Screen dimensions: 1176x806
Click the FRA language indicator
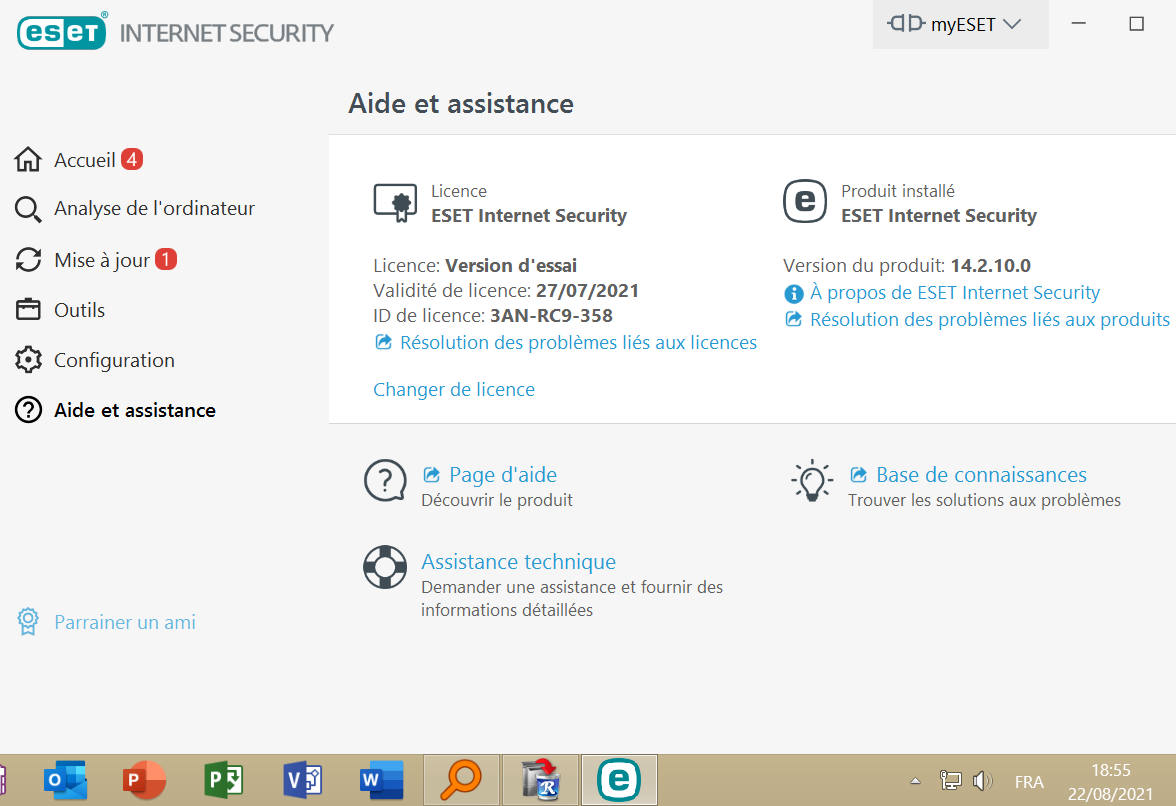(1029, 782)
